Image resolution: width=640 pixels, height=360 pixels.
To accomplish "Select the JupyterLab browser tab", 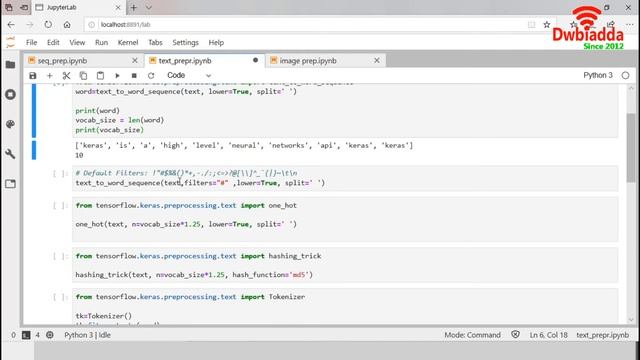I will coord(78,7).
